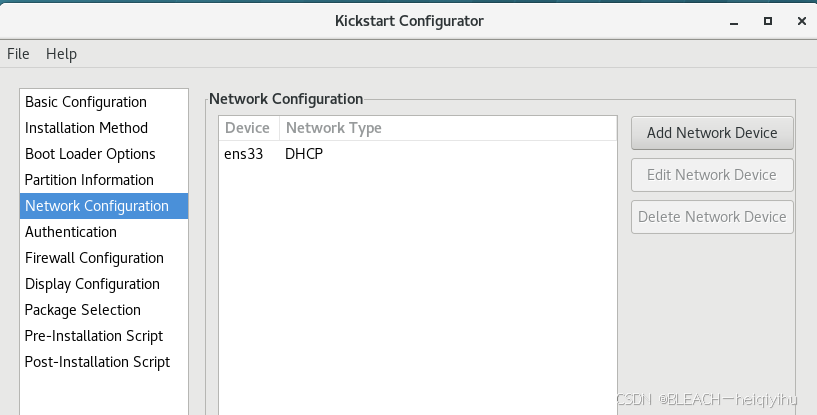The height and width of the screenshot is (415, 817).
Task: Open the Help menu
Action: [x=61, y=54]
